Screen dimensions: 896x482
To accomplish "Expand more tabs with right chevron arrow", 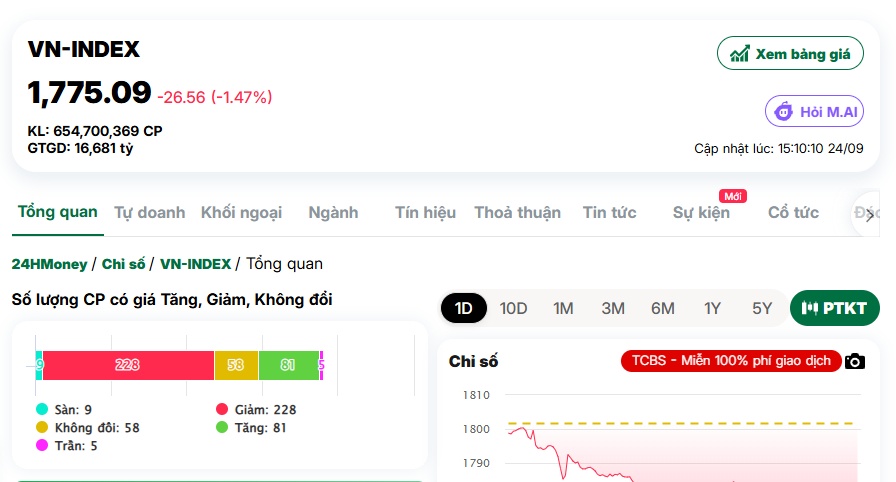I will tap(870, 215).
